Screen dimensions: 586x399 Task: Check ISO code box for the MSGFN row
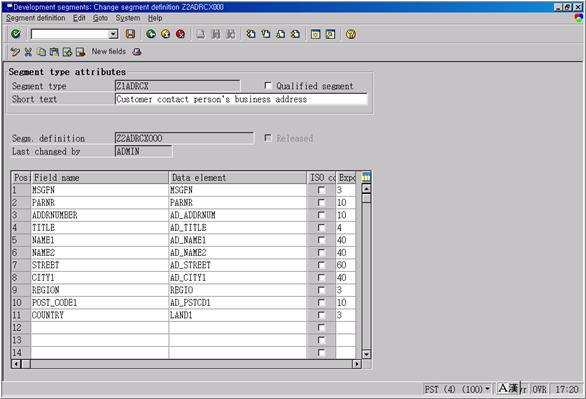(x=321, y=190)
